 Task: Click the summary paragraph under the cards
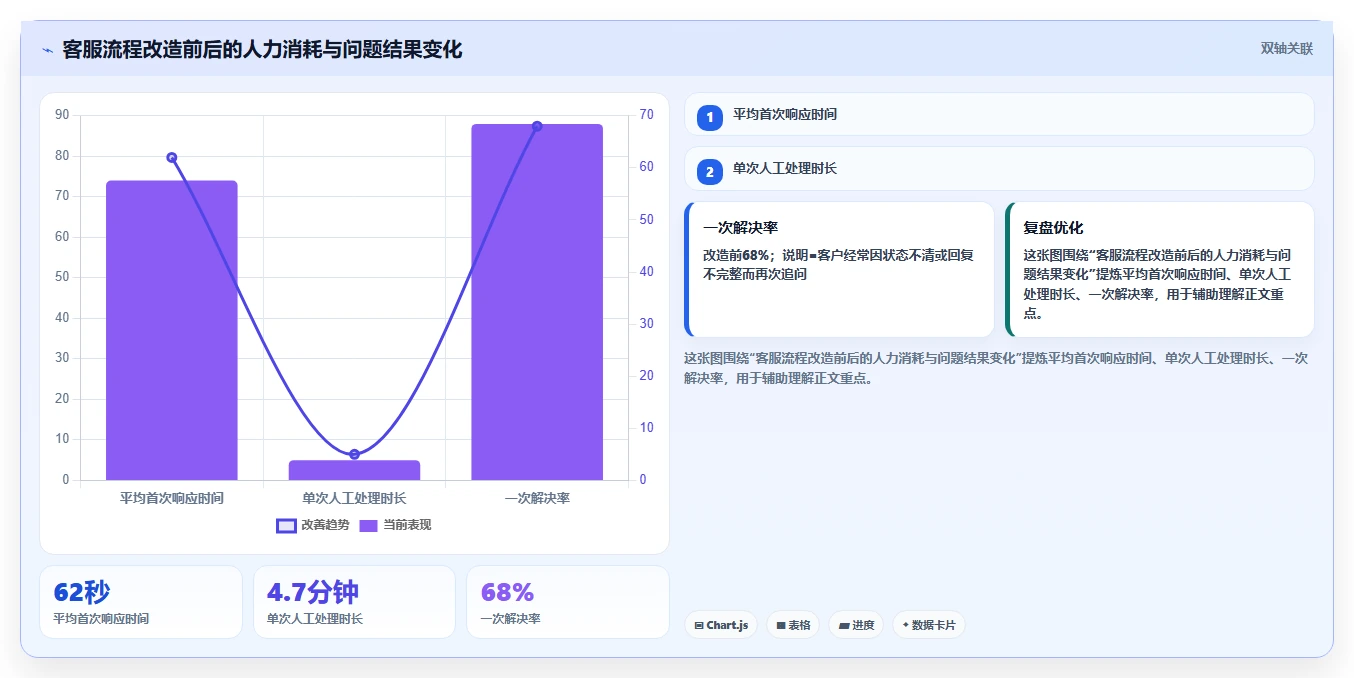996,368
